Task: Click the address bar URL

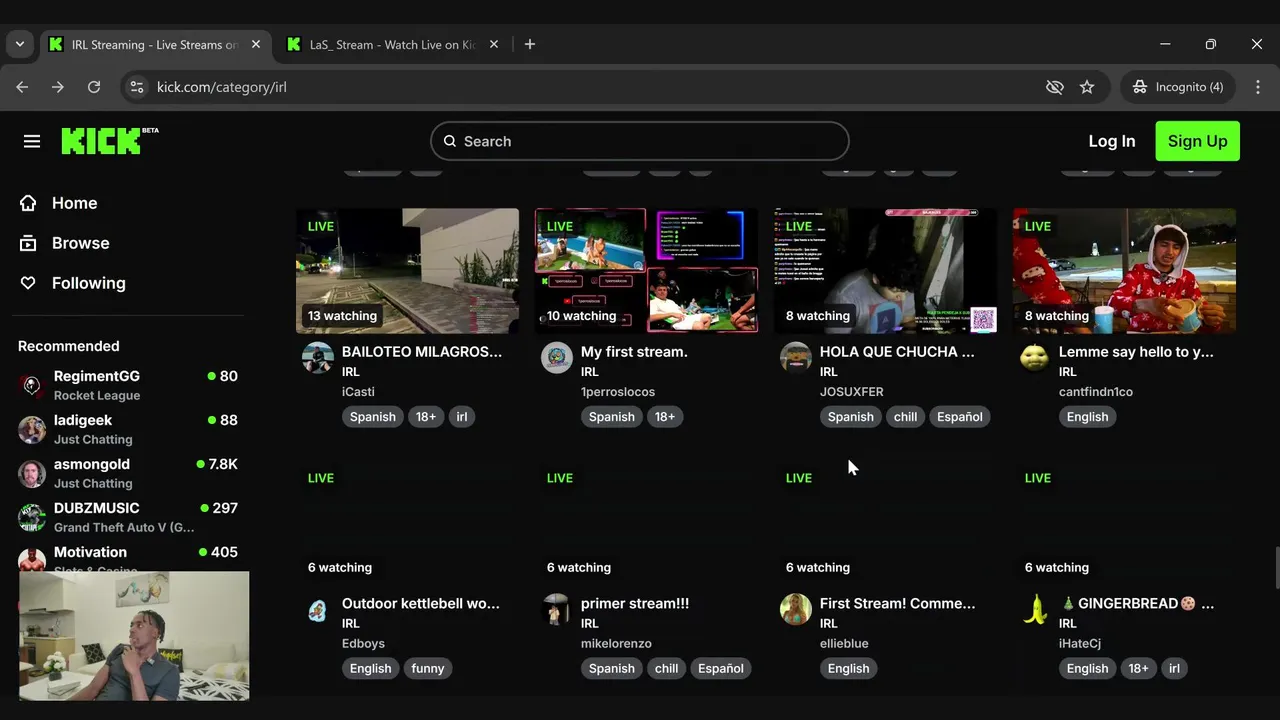Action: coord(222,87)
